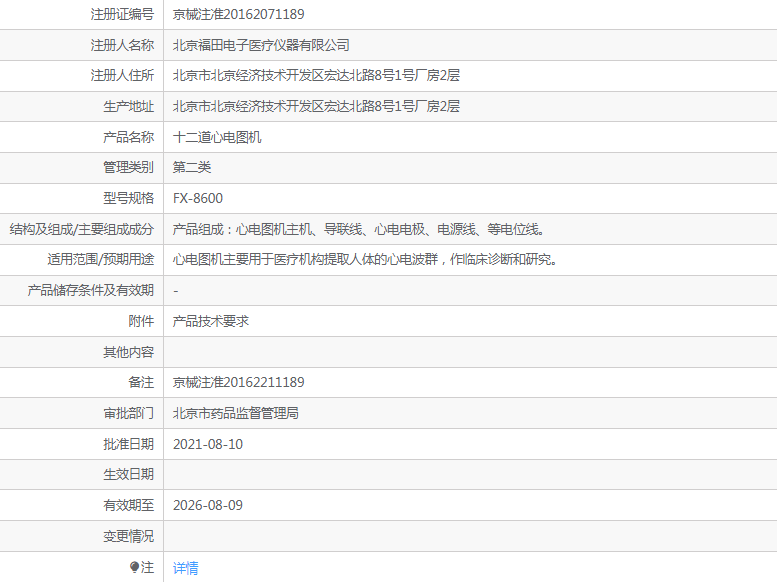Click the 产品名称 label
Image resolution: width=777 pixels, height=582 pixels.
(x=128, y=137)
